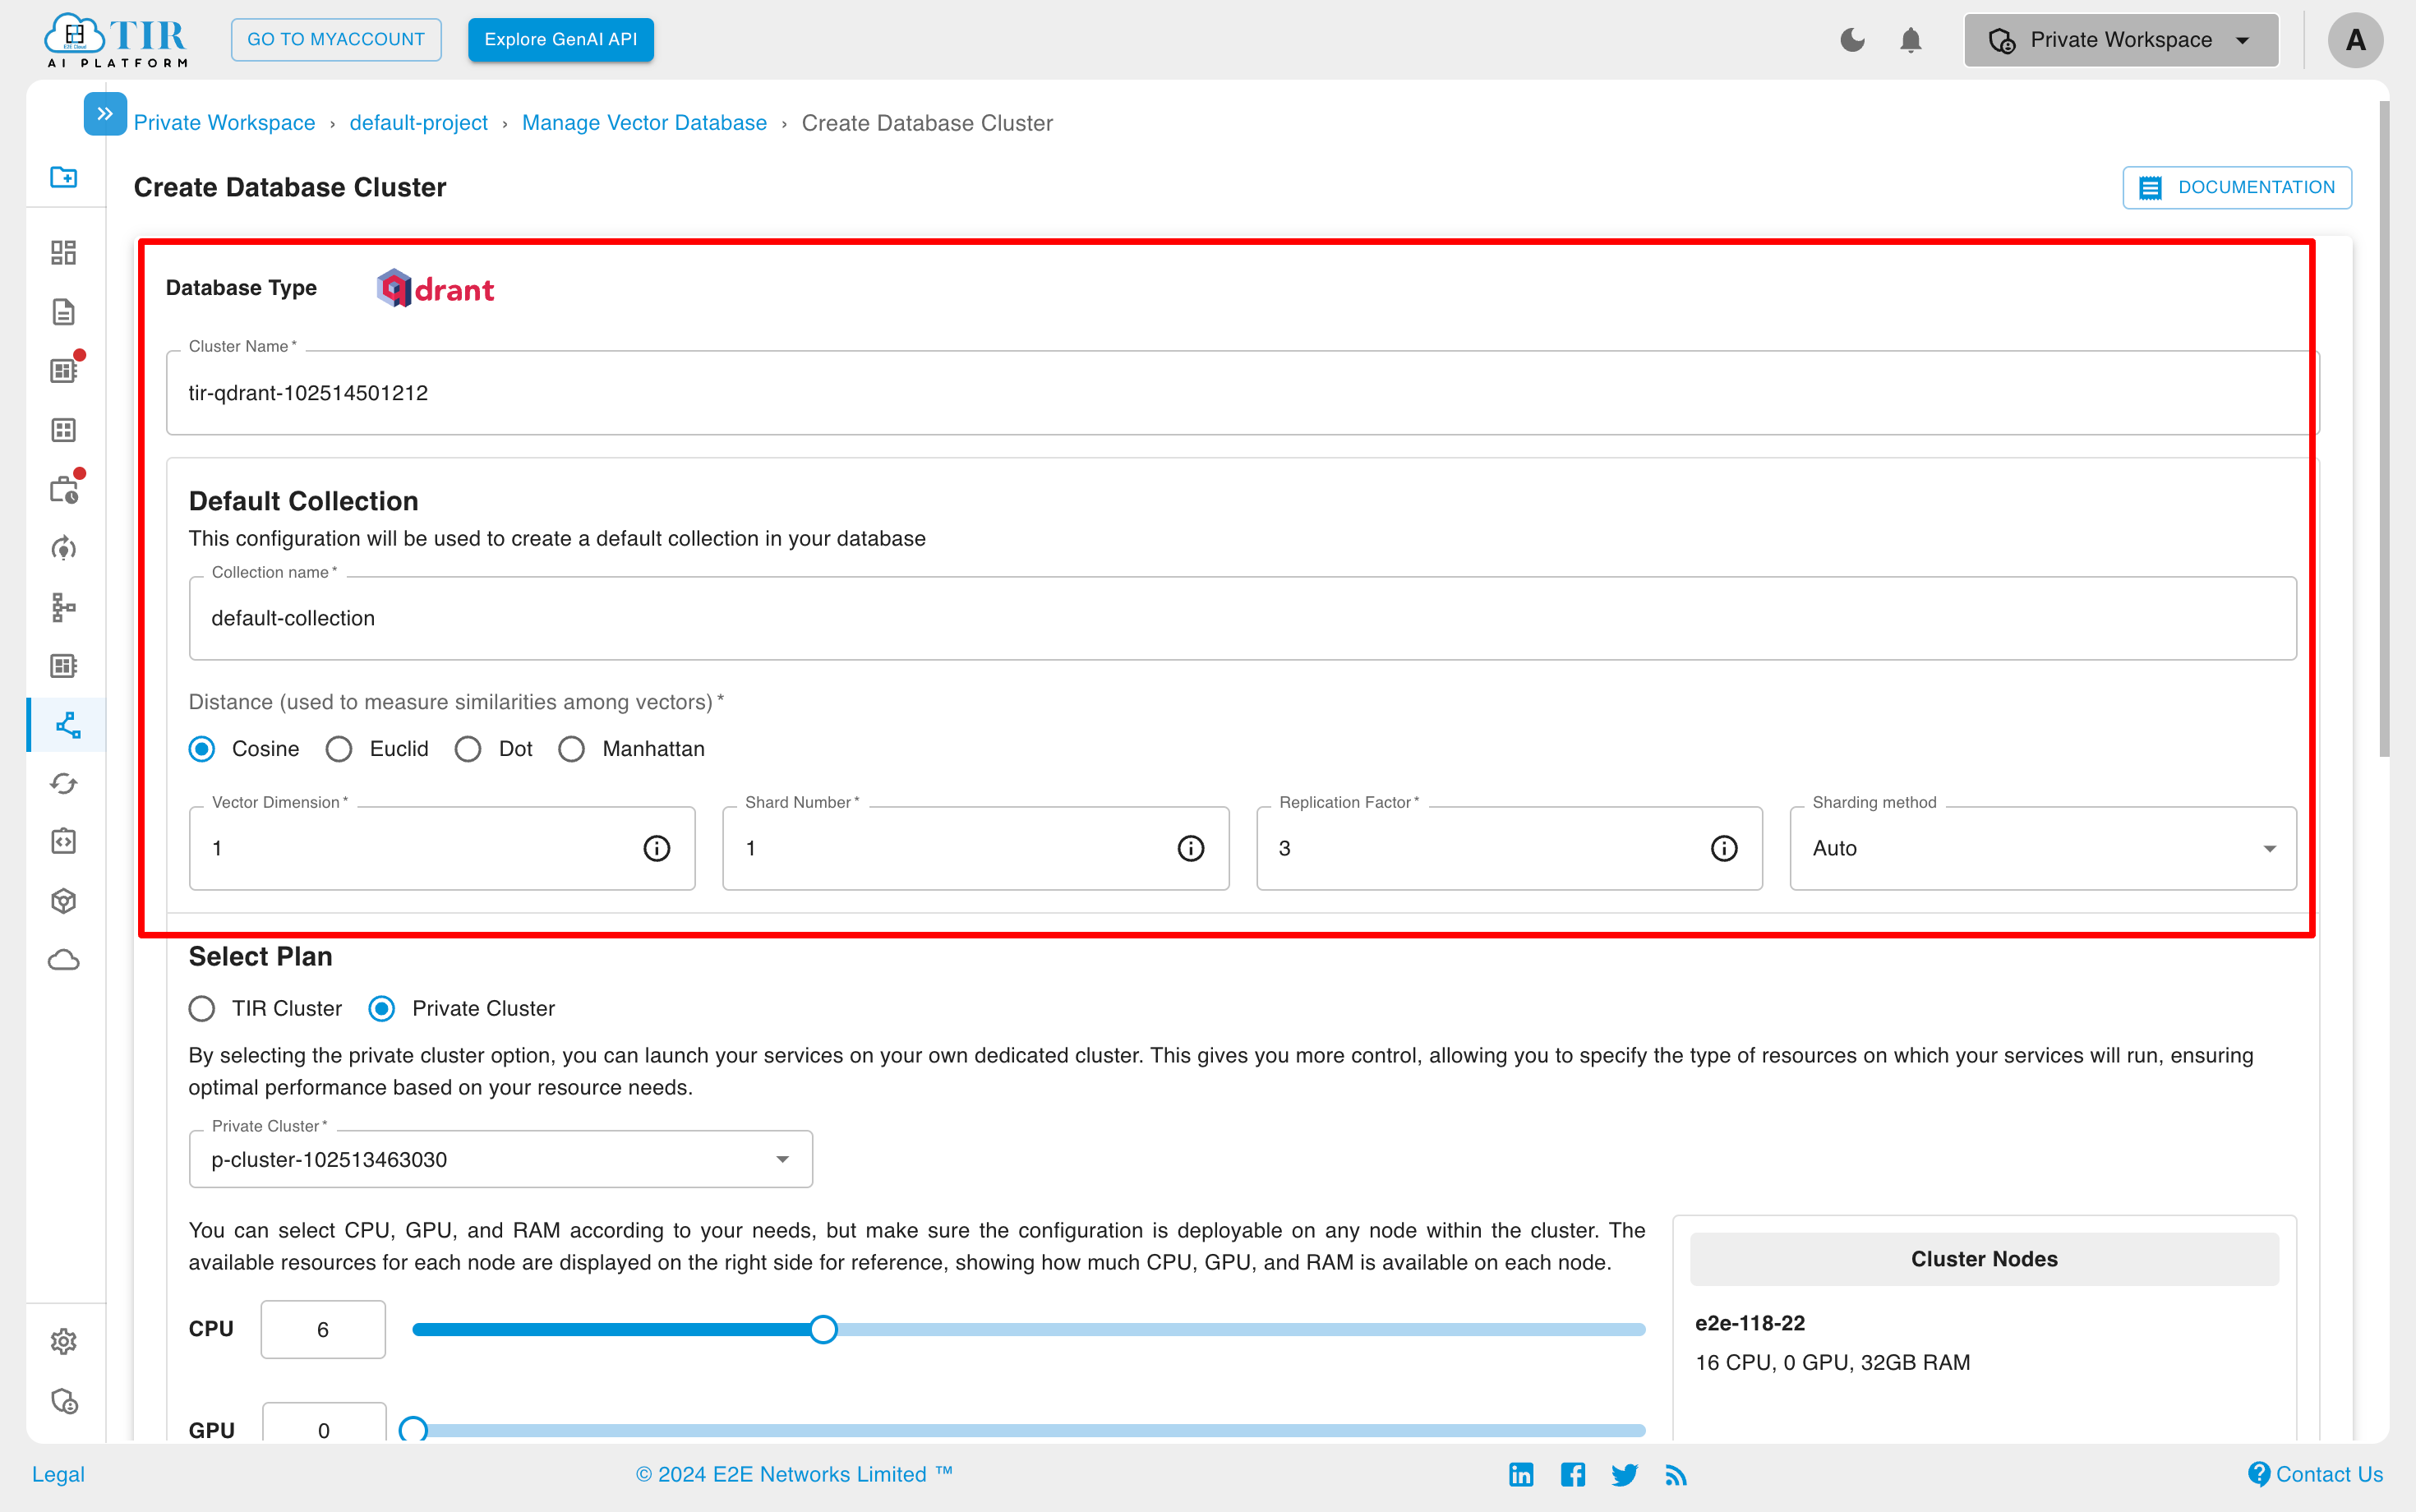Click the GPU slider handle
This screenshot has height=1512, width=2416.
pyautogui.click(x=413, y=1430)
